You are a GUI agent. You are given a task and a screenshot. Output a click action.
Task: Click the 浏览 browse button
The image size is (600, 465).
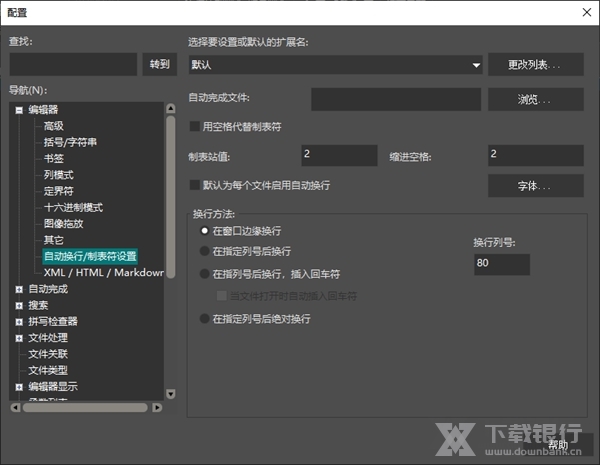pos(535,100)
